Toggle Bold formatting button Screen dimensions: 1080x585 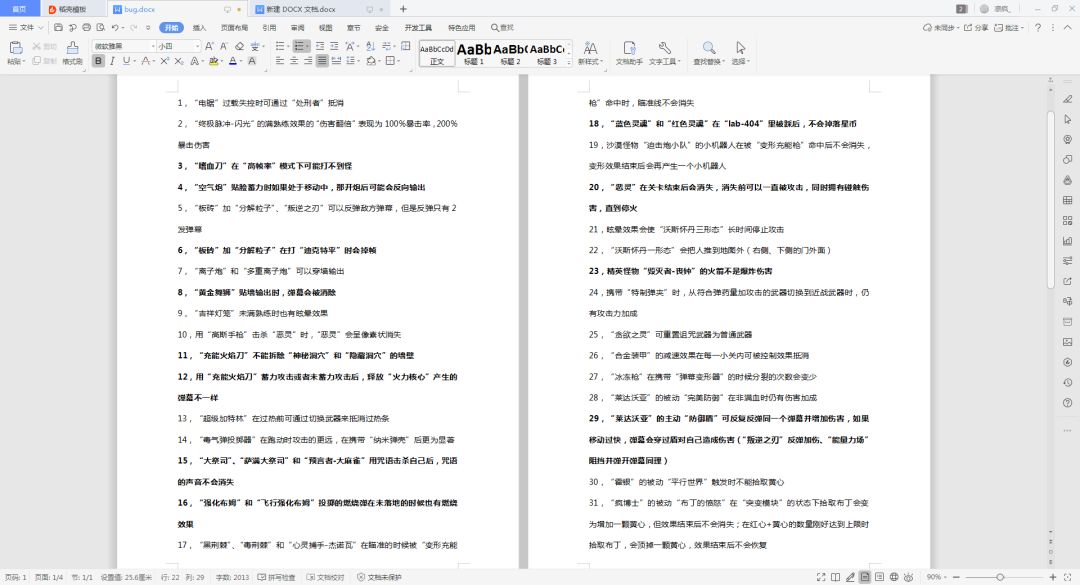point(98,61)
